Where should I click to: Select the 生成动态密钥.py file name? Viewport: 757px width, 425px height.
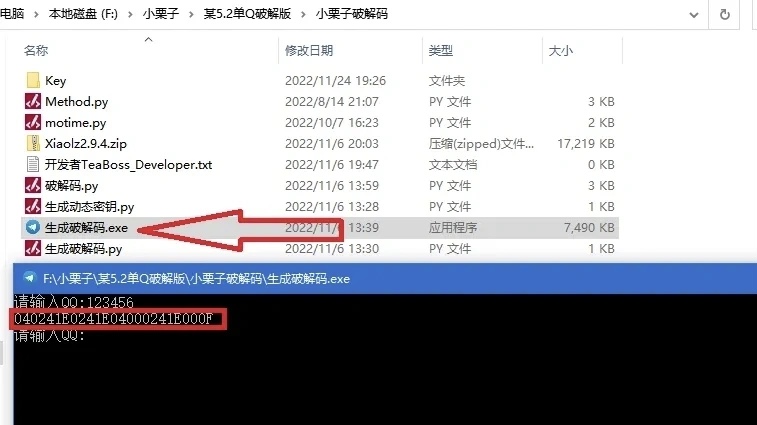tap(89, 207)
